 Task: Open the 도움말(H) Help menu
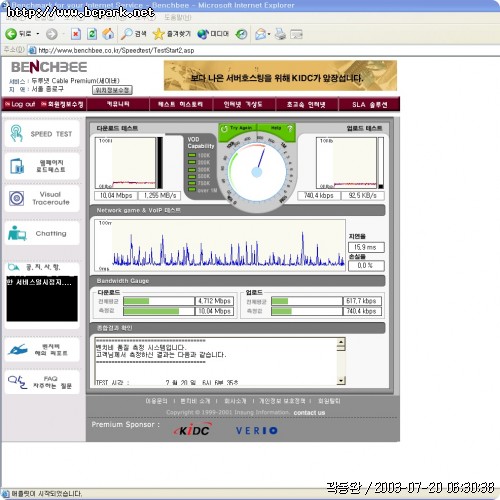[x=178, y=17]
